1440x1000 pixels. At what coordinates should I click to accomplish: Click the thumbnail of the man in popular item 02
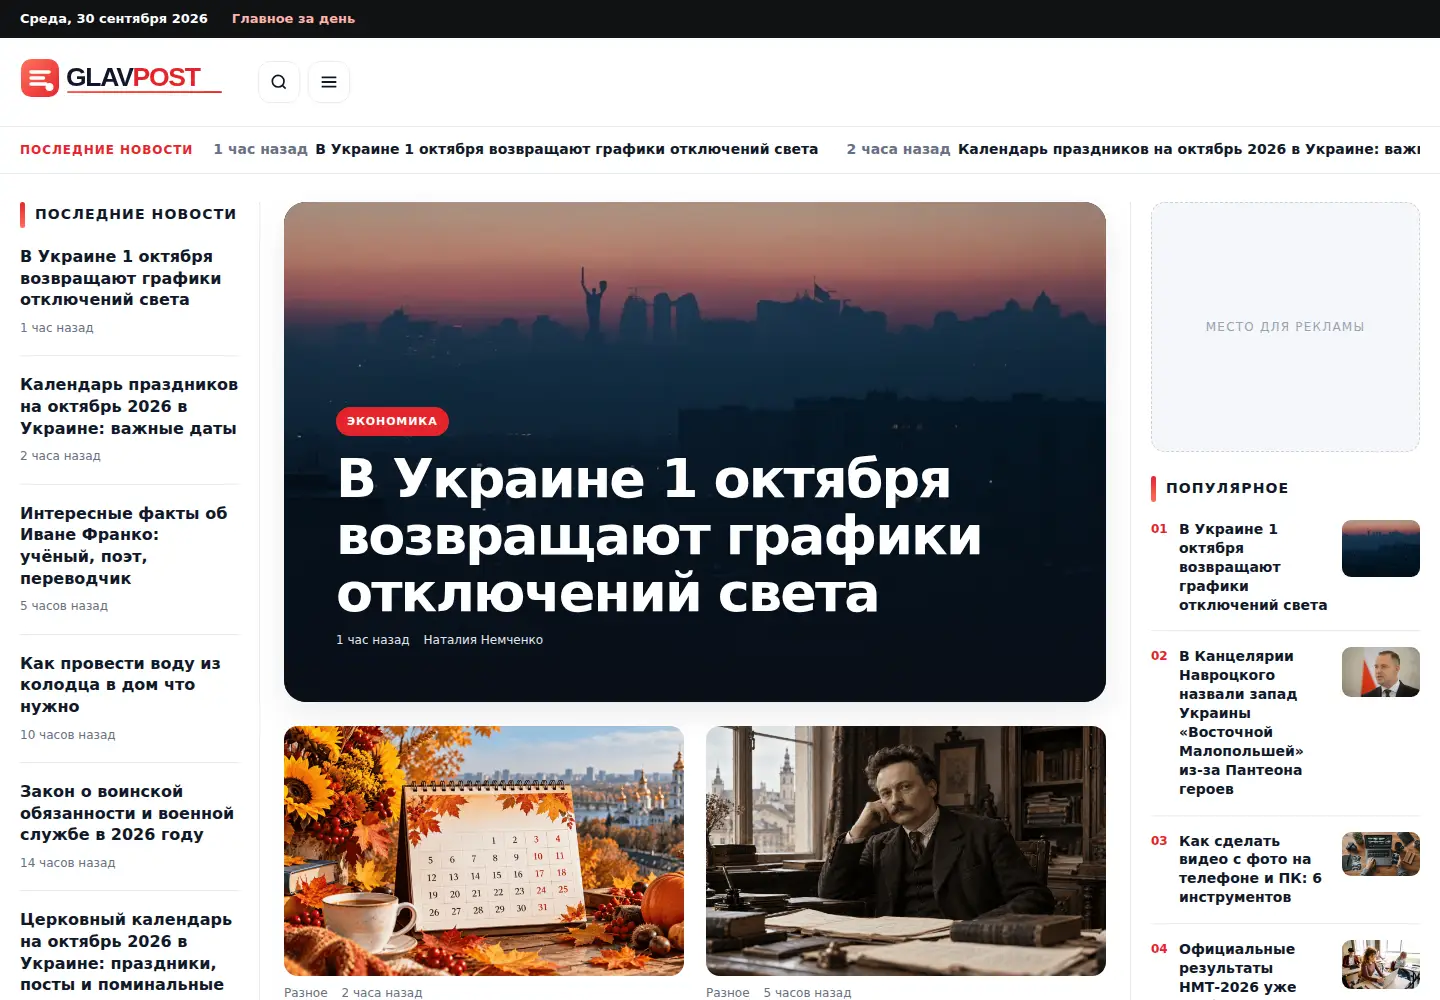tap(1381, 672)
